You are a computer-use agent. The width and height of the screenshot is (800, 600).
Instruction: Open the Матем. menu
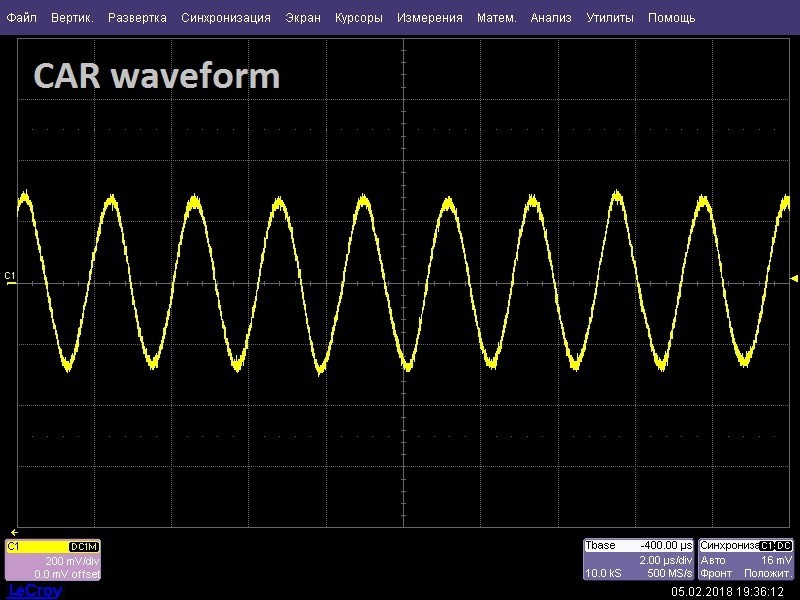click(496, 18)
